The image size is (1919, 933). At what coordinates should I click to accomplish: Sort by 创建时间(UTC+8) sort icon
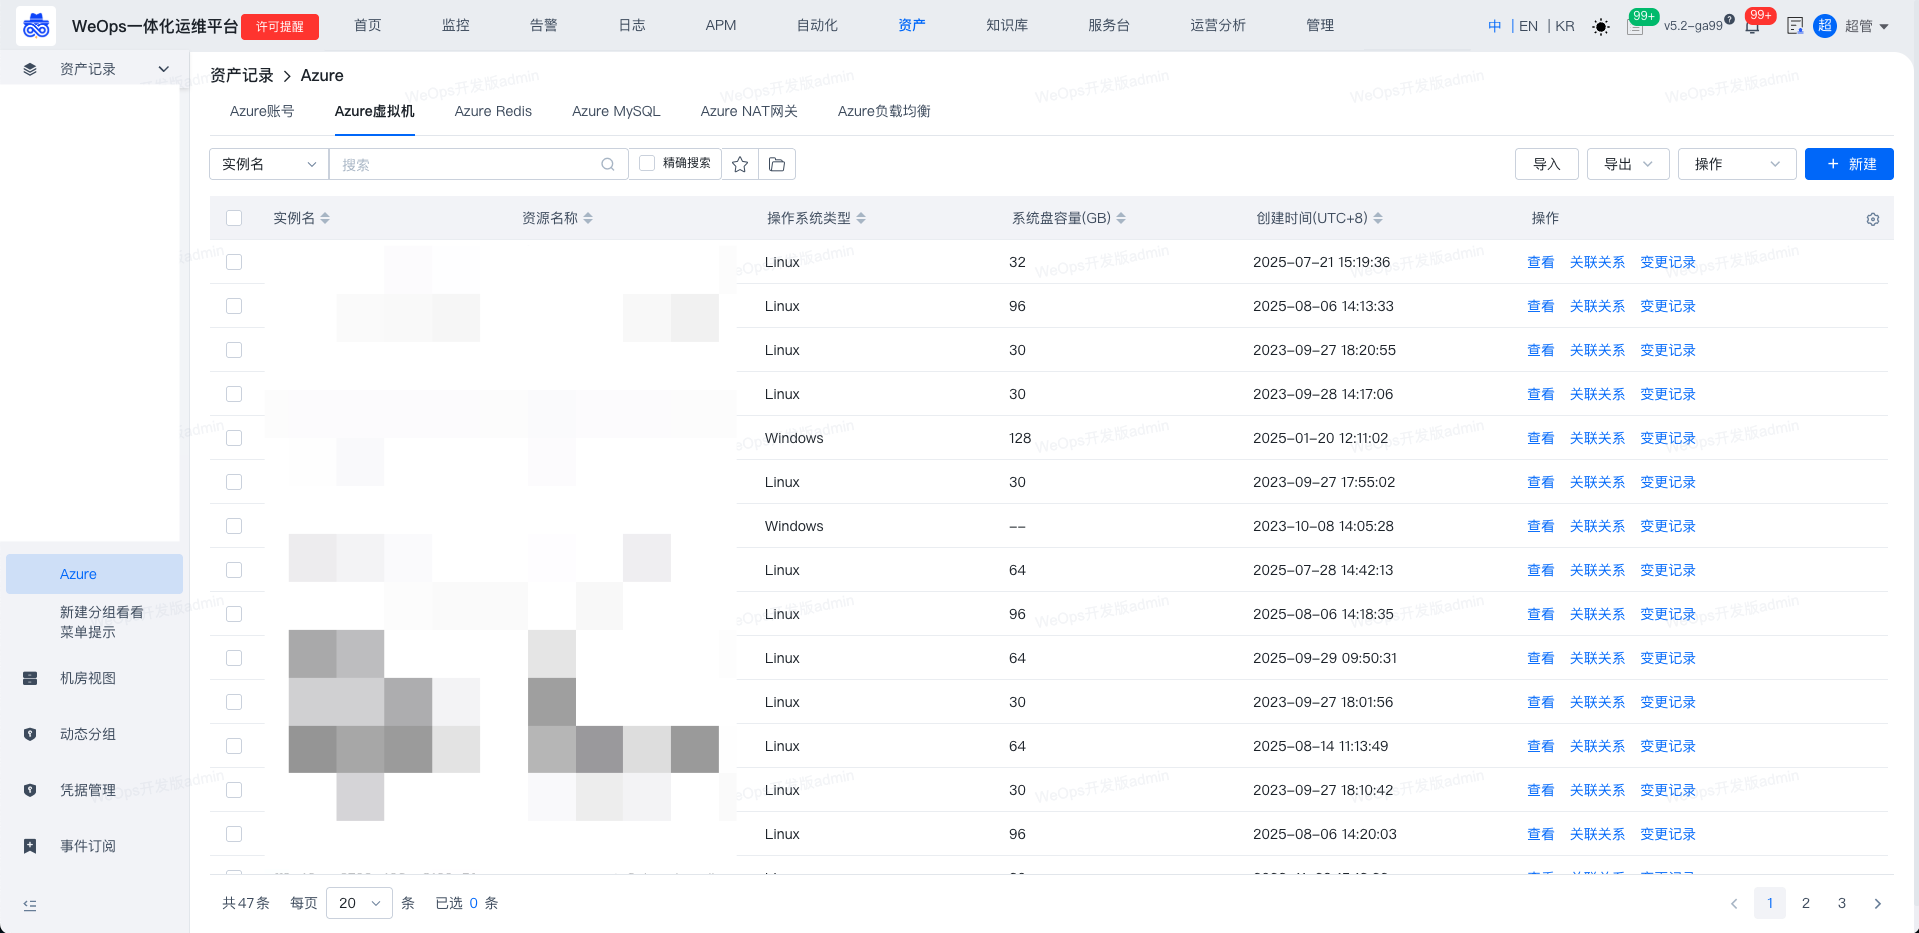(1378, 218)
